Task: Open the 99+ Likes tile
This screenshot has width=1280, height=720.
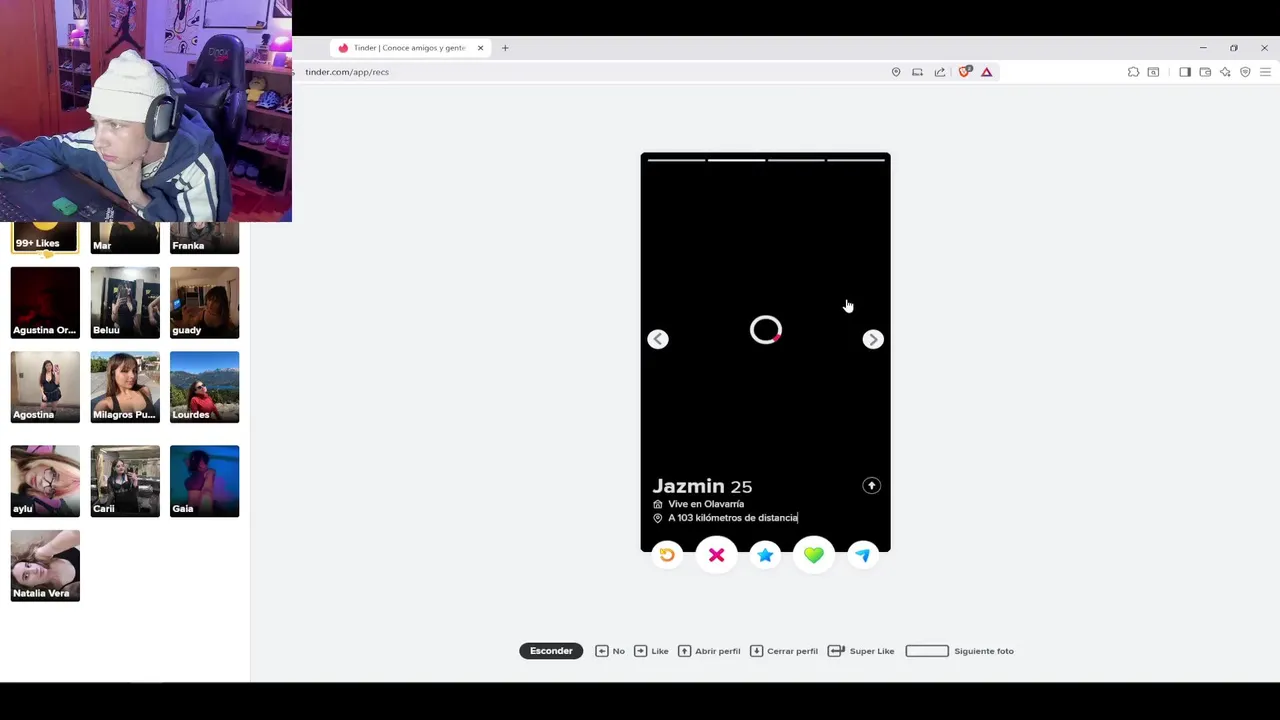Action: (x=45, y=237)
